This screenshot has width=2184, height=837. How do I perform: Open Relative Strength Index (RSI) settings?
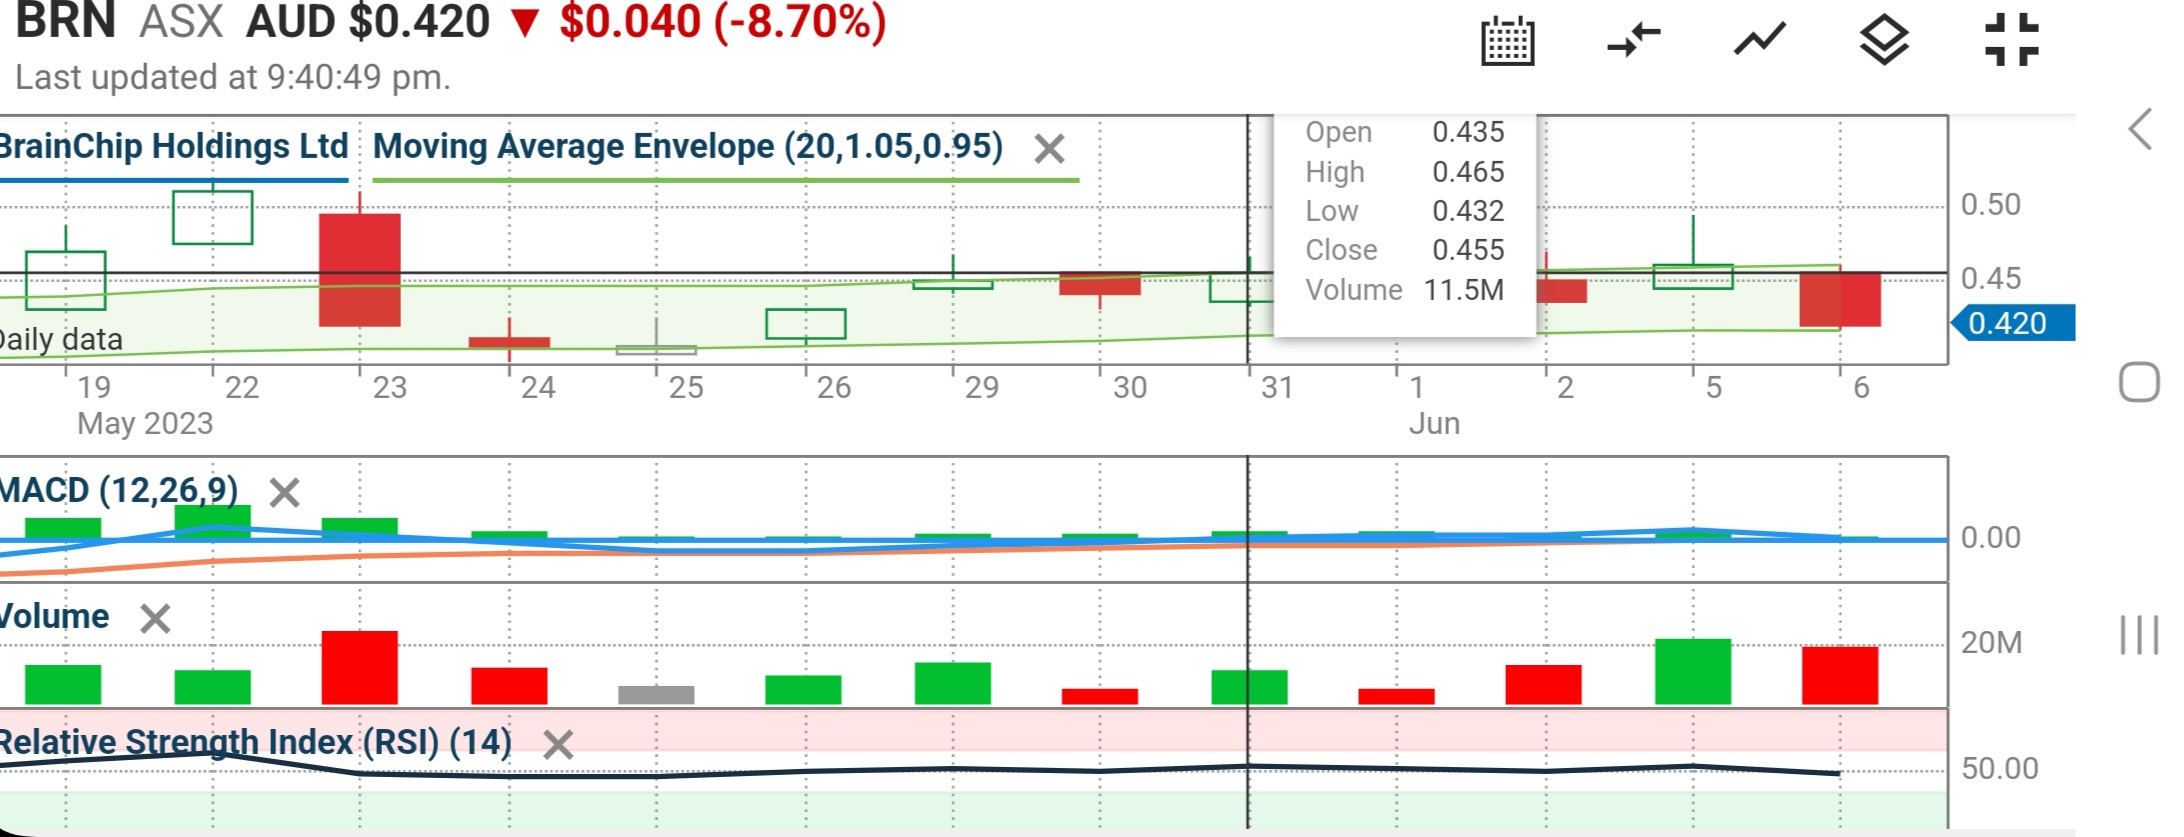pyautogui.click(x=255, y=743)
